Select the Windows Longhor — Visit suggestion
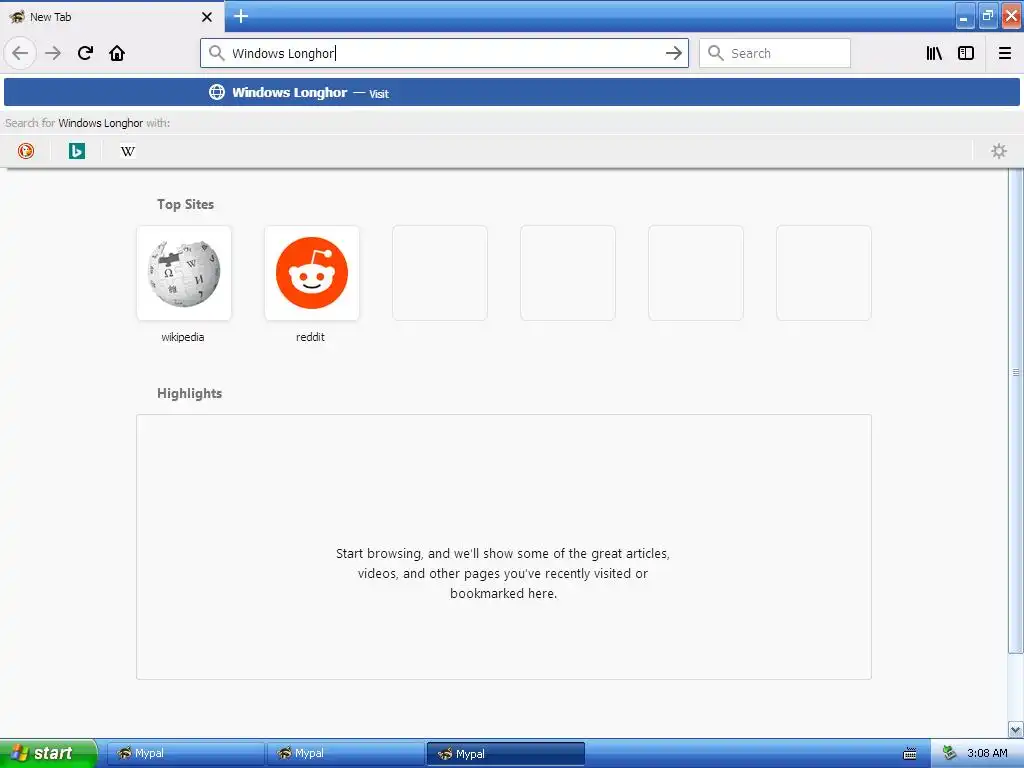The width and height of the screenshot is (1024, 768). point(511,92)
